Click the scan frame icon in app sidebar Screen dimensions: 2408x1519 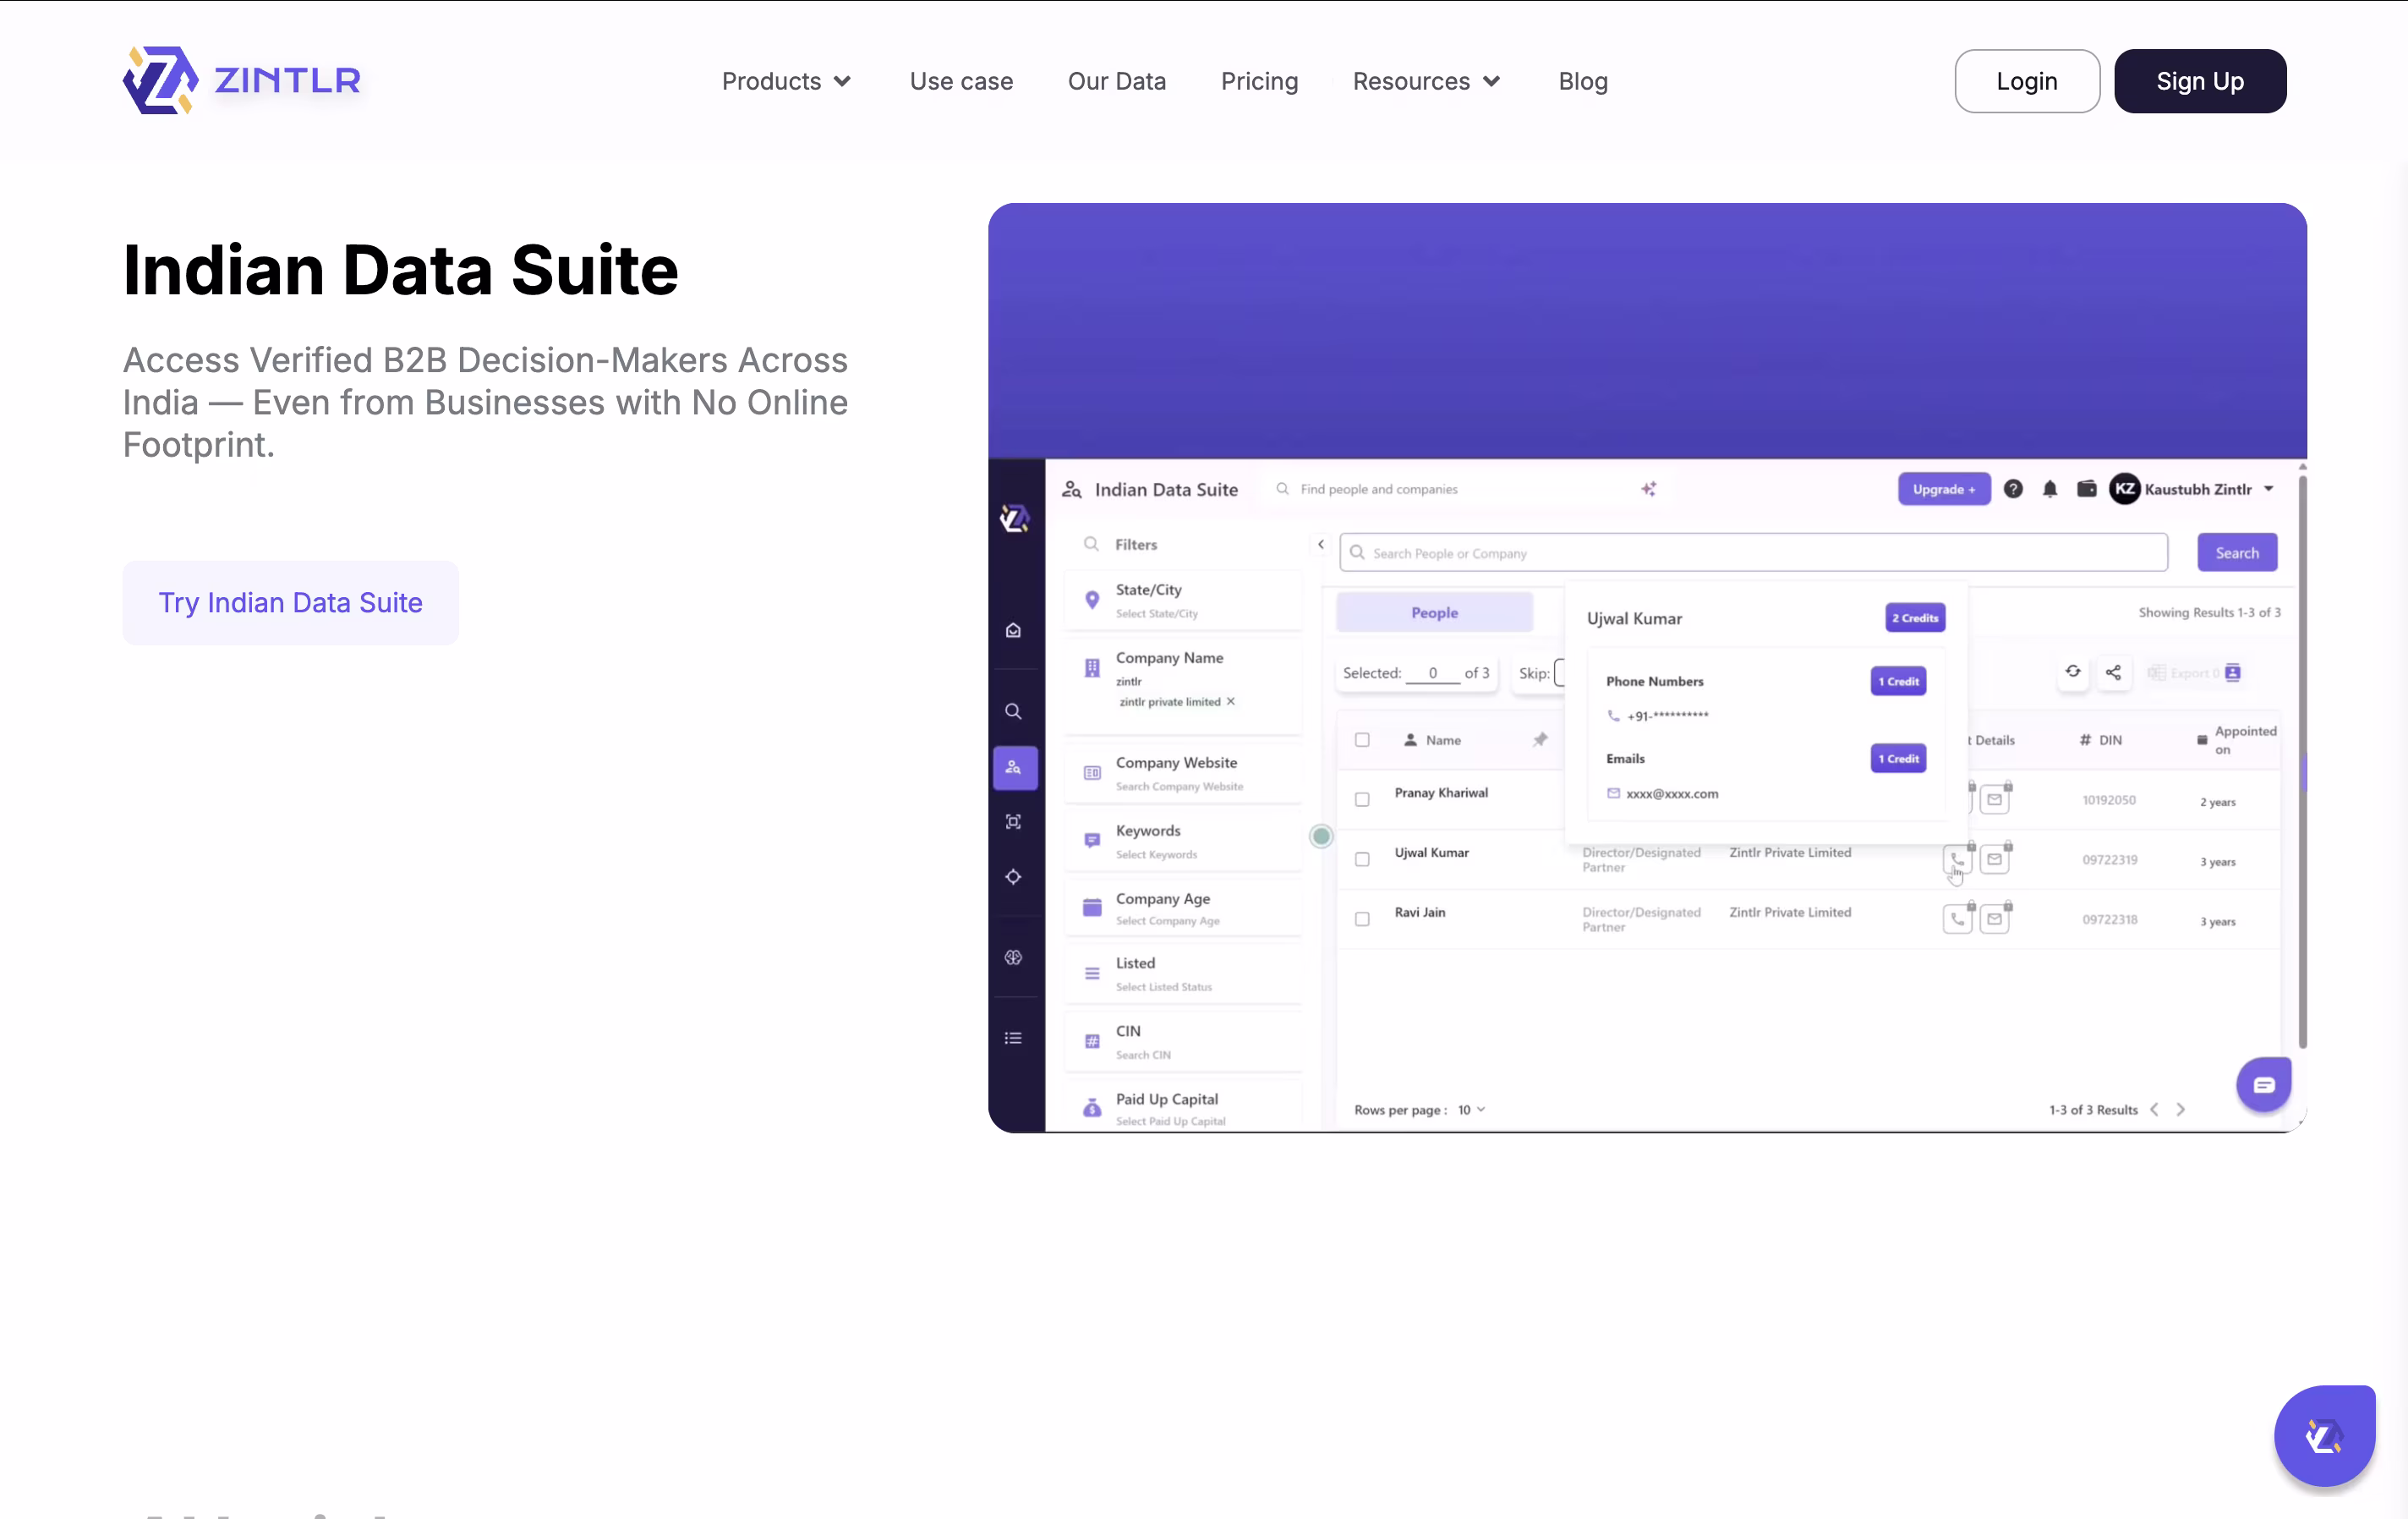coord(1013,821)
